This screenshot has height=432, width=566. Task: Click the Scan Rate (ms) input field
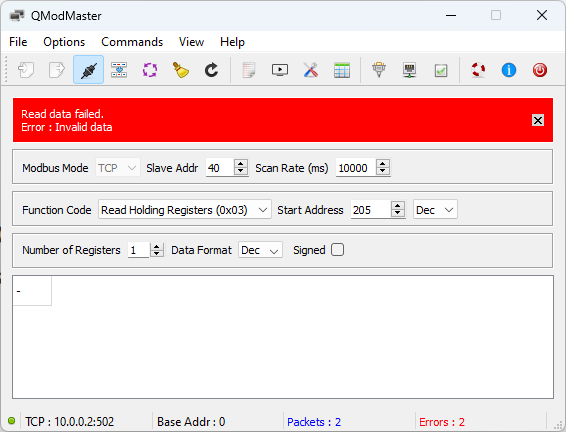[356, 168]
